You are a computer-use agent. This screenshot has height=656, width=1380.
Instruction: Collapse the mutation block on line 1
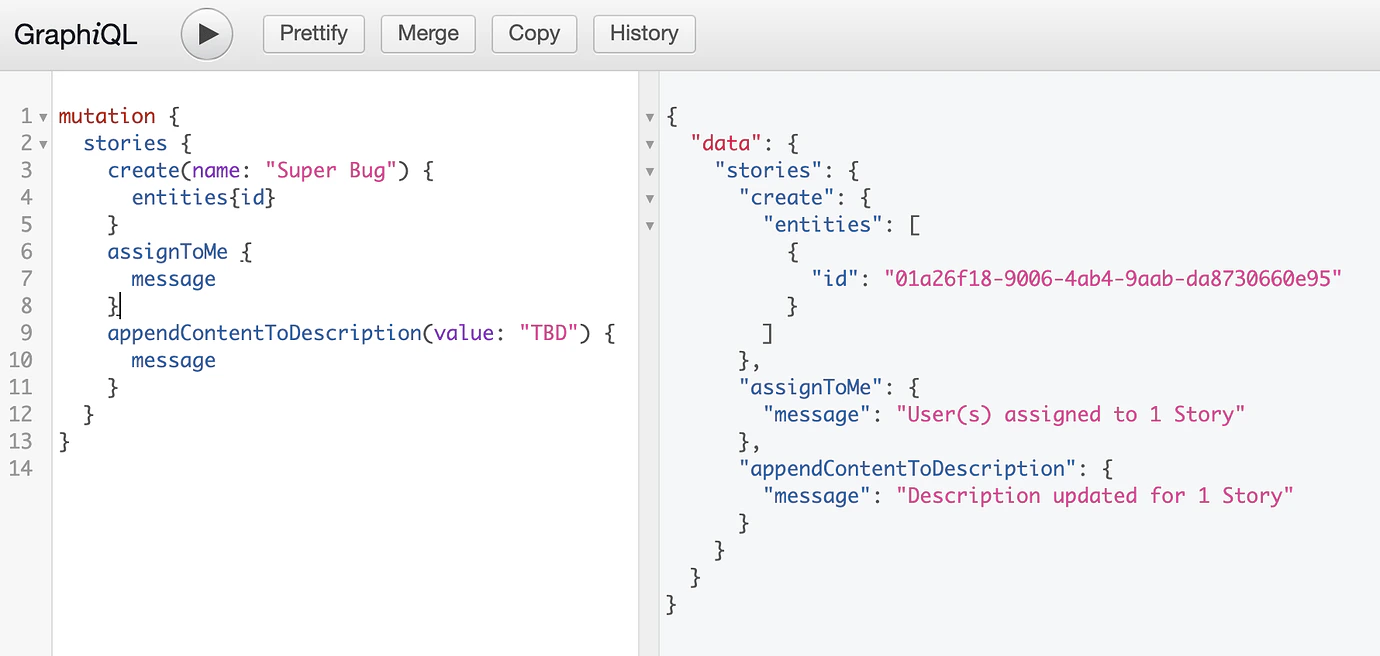[43, 117]
